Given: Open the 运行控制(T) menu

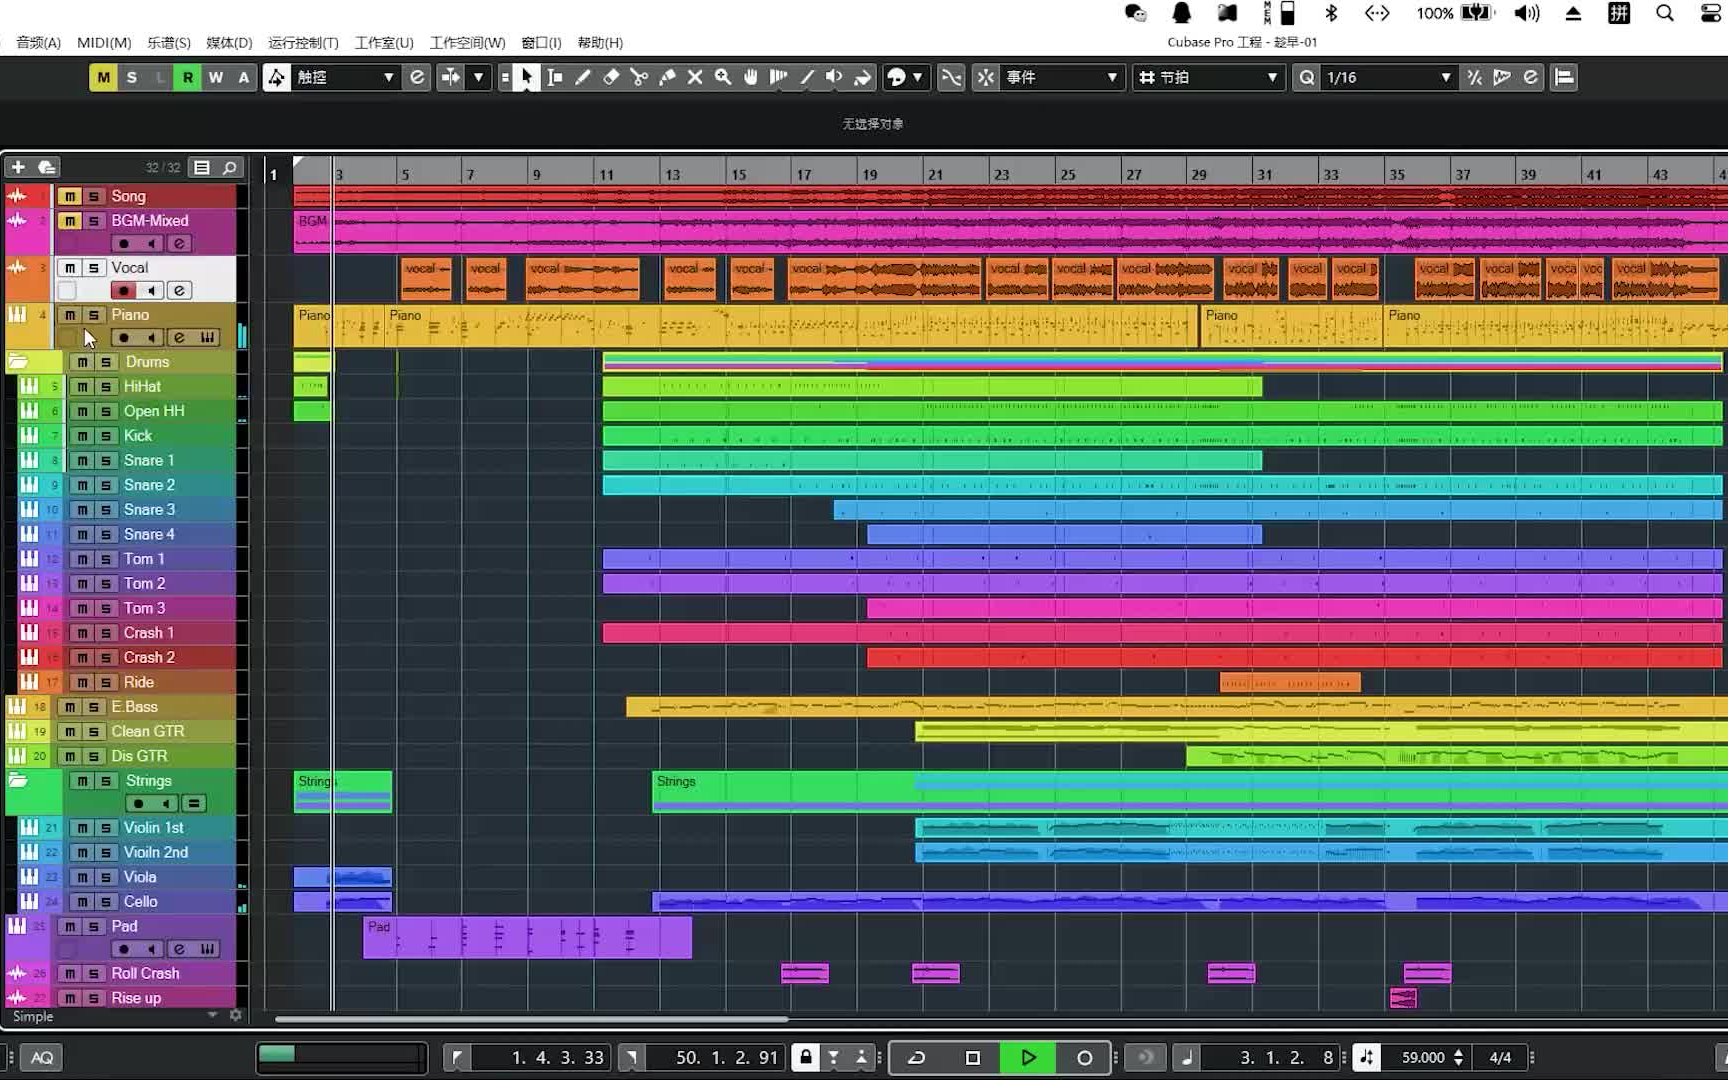Looking at the screenshot, I should coord(303,42).
